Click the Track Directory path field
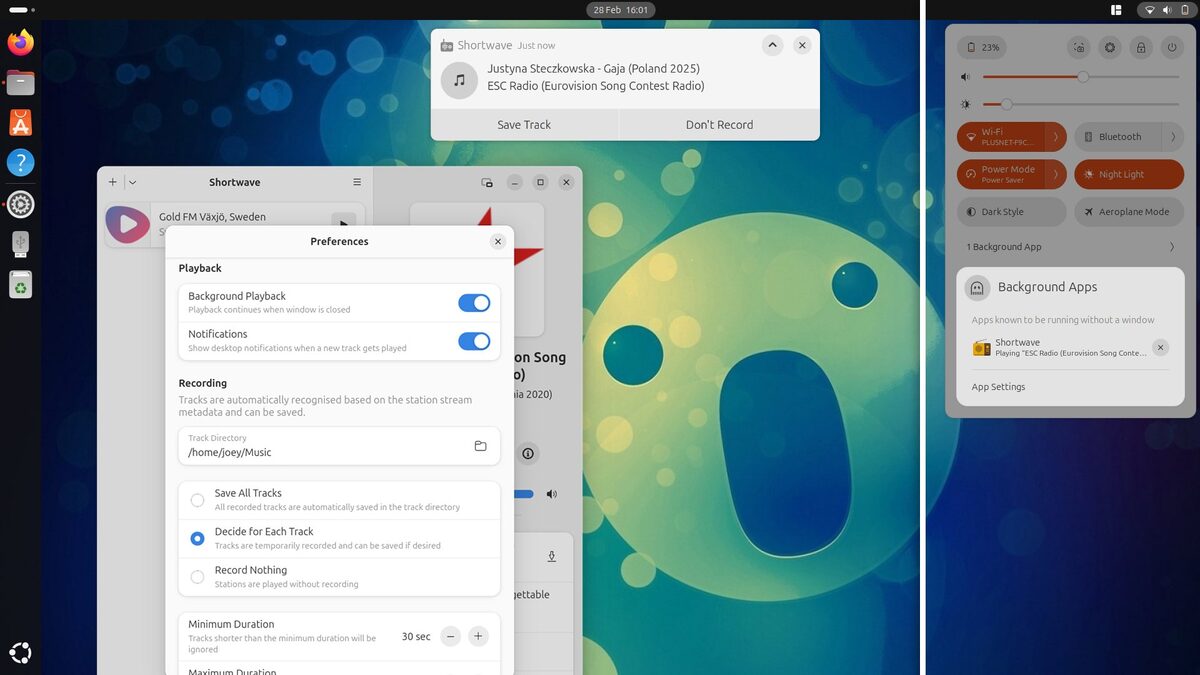1200x675 pixels. pos(339,446)
